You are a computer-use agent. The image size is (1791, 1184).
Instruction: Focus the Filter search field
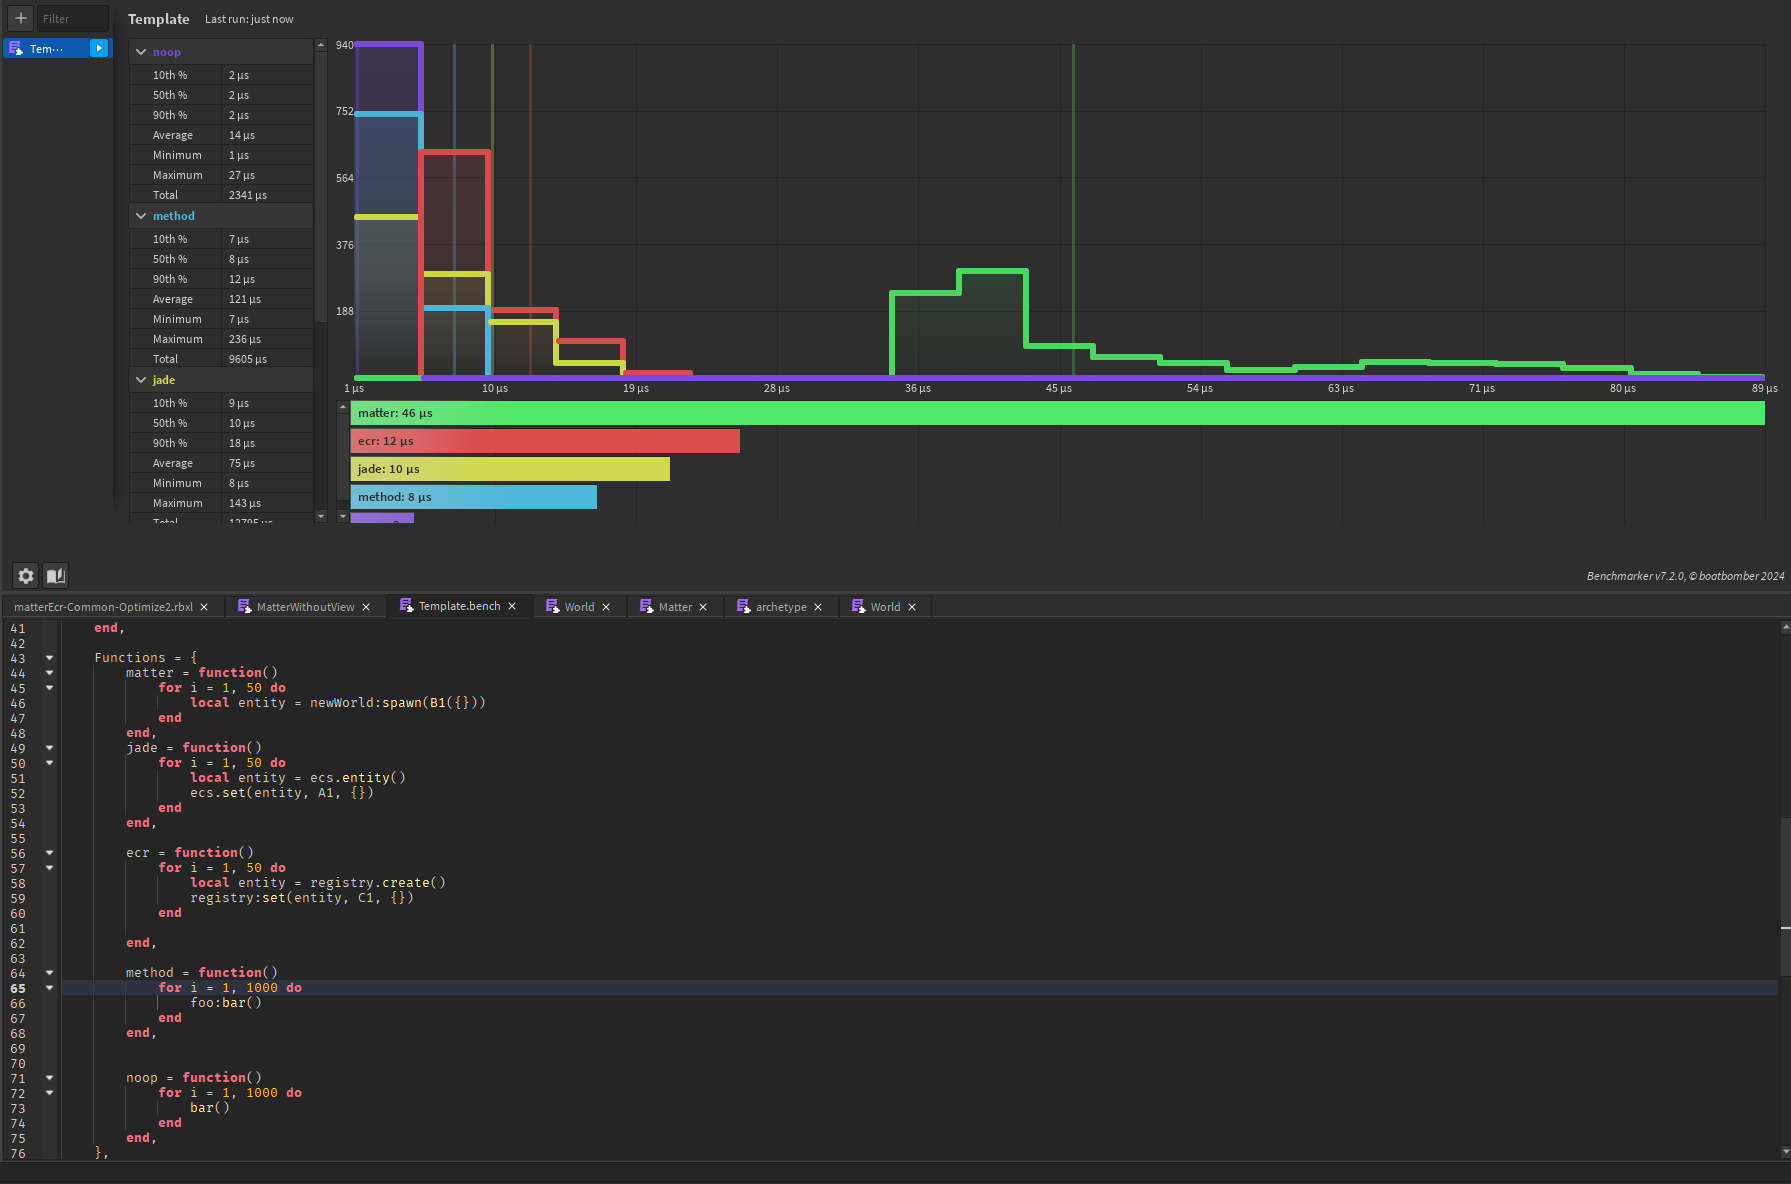point(72,18)
